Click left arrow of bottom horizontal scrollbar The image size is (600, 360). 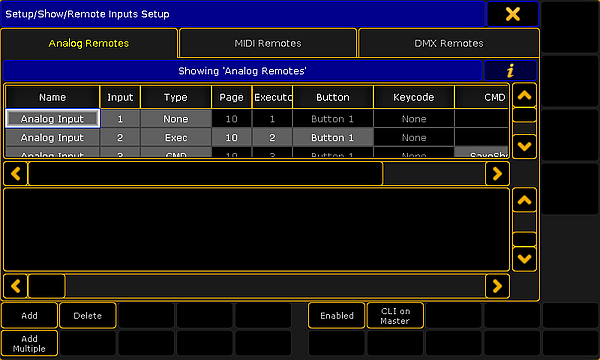[x=16, y=286]
